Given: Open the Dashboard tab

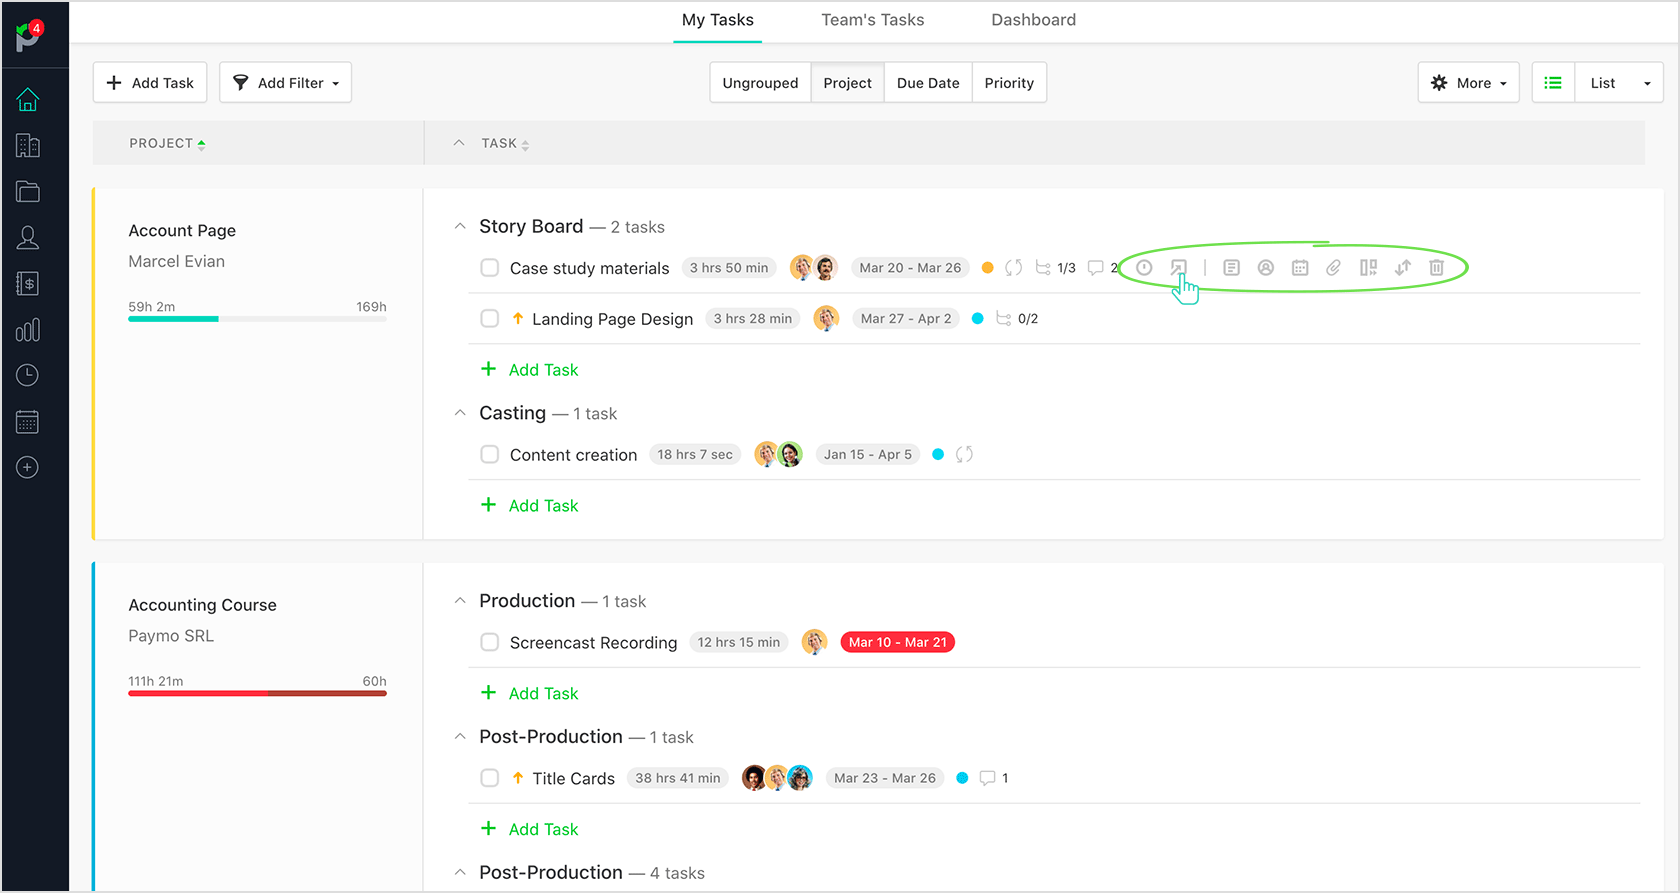Looking at the screenshot, I should [1033, 19].
